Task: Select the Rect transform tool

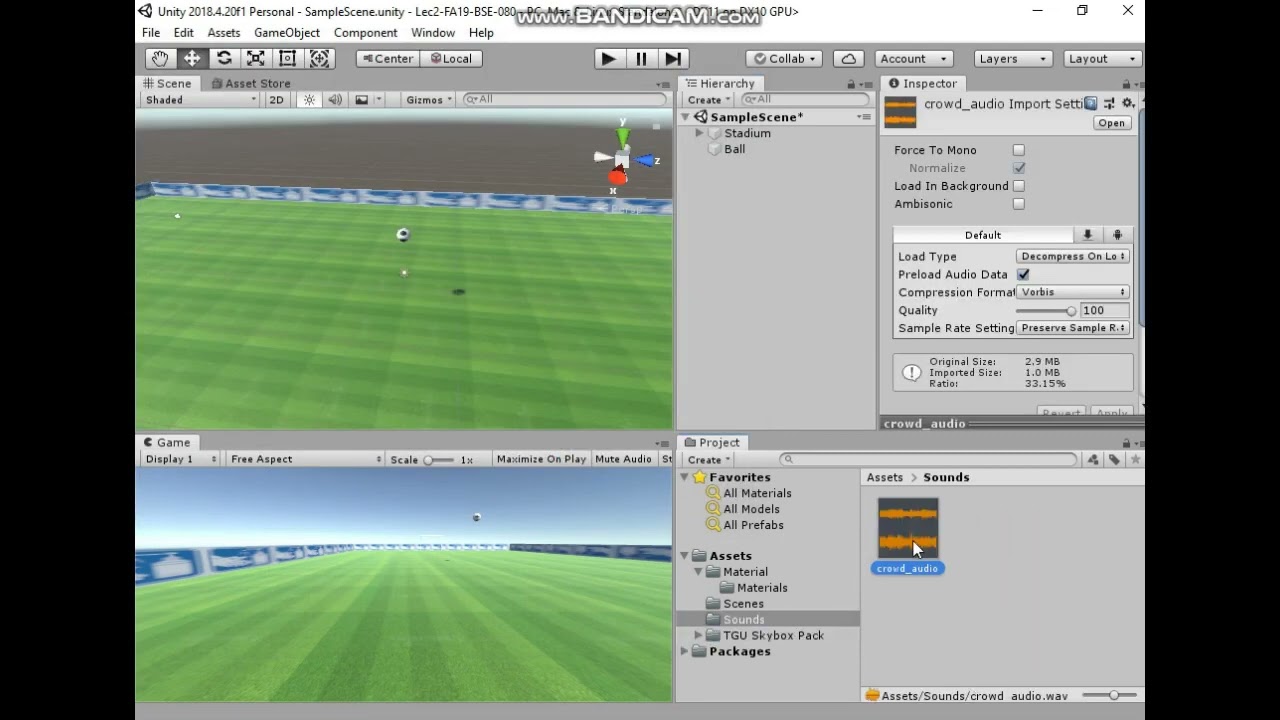Action: click(288, 58)
